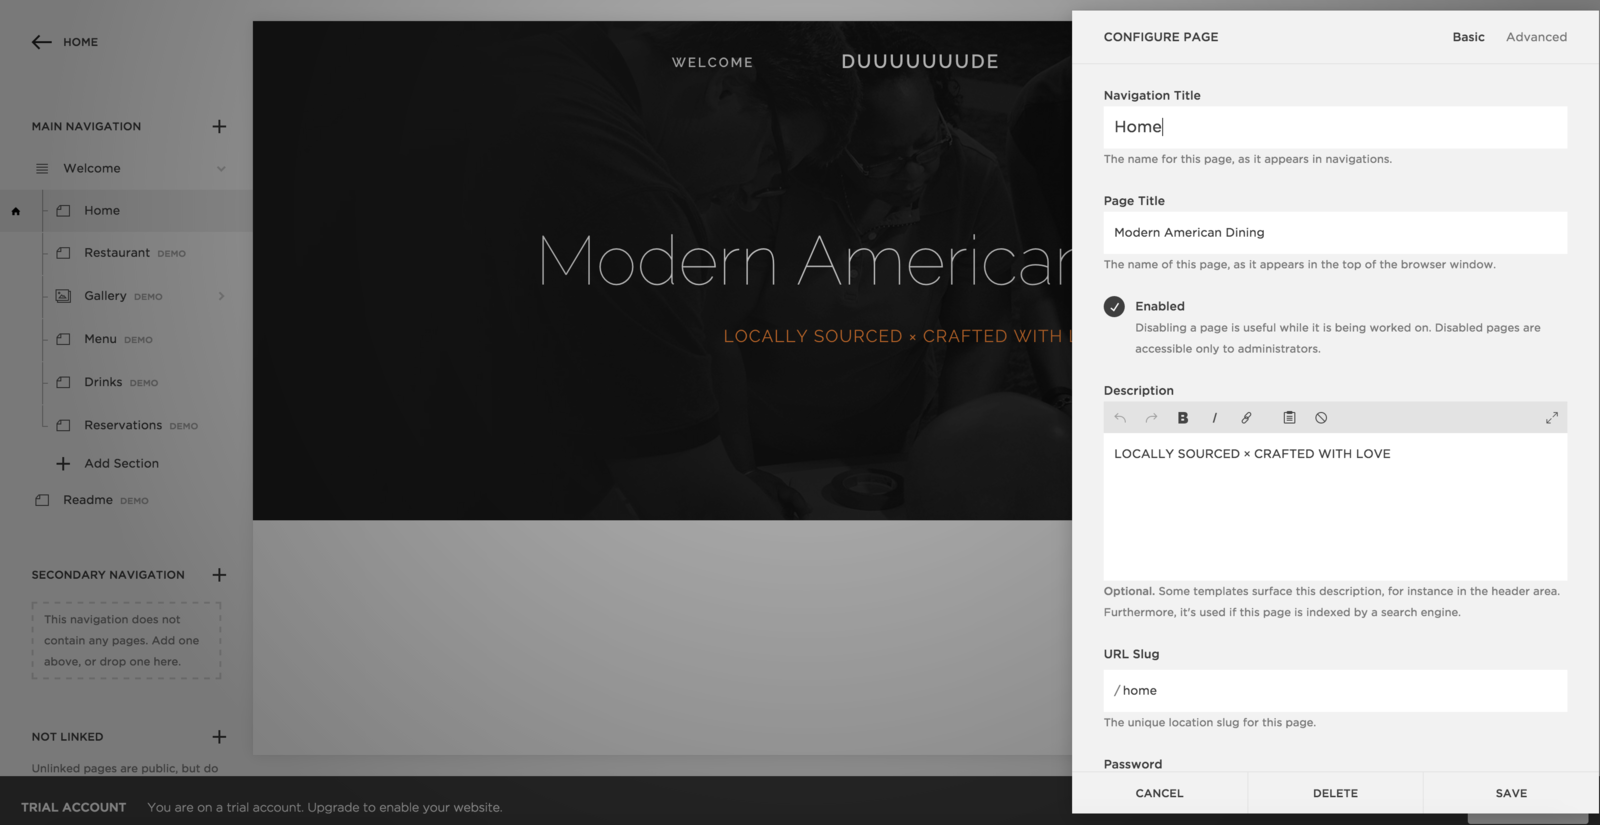Image resolution: width=1600 pixels, height=825 pixels.
Task: Click the remove formatting icon
Action: pos(1321,418)
